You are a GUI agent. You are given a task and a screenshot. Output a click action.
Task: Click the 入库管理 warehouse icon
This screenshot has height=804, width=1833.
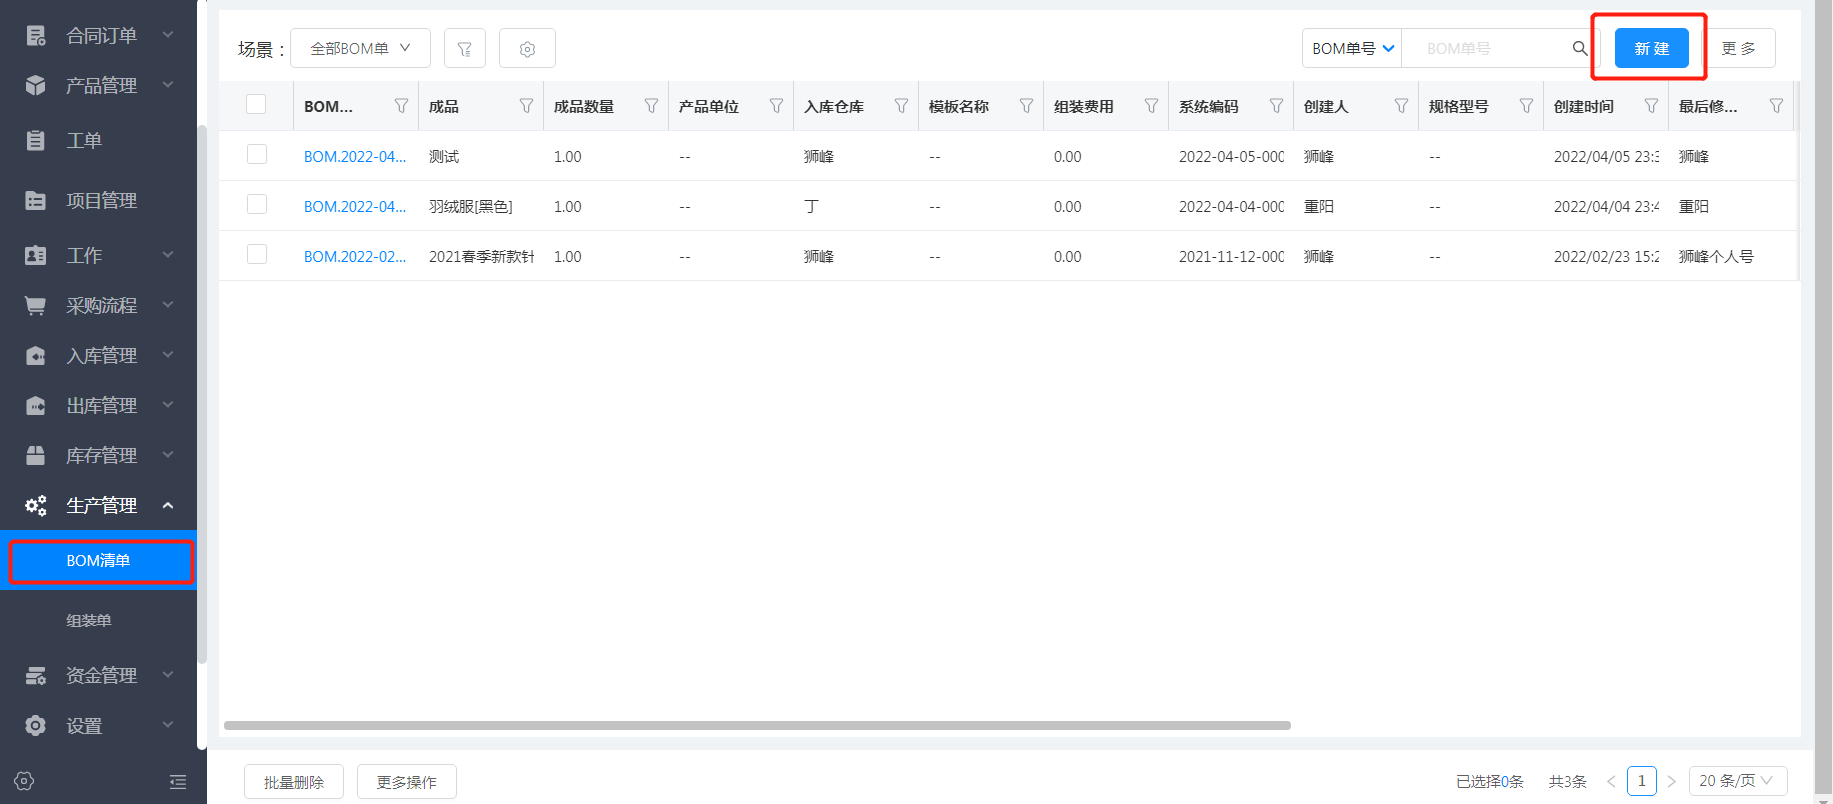(x=36, y=355)
